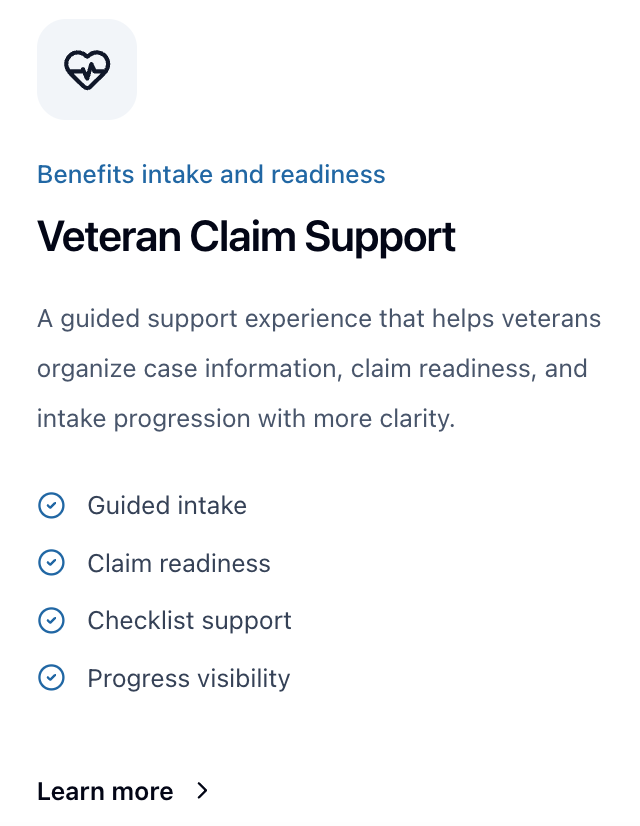
Task: Click the heart pulse icon
Action: tap(87, 69)
